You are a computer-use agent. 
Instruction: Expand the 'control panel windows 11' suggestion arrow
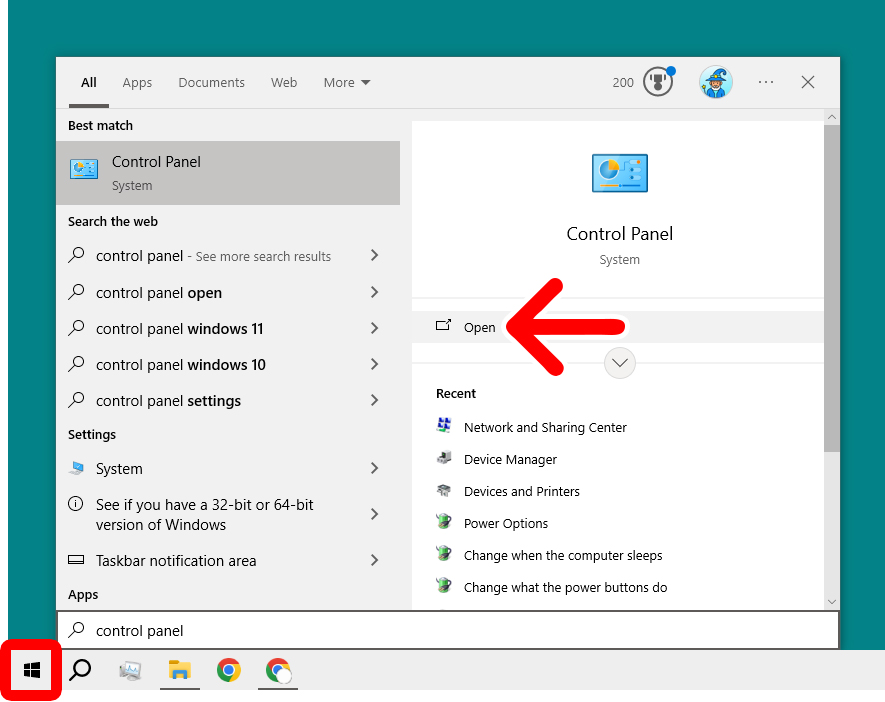(x=374, y=329)
